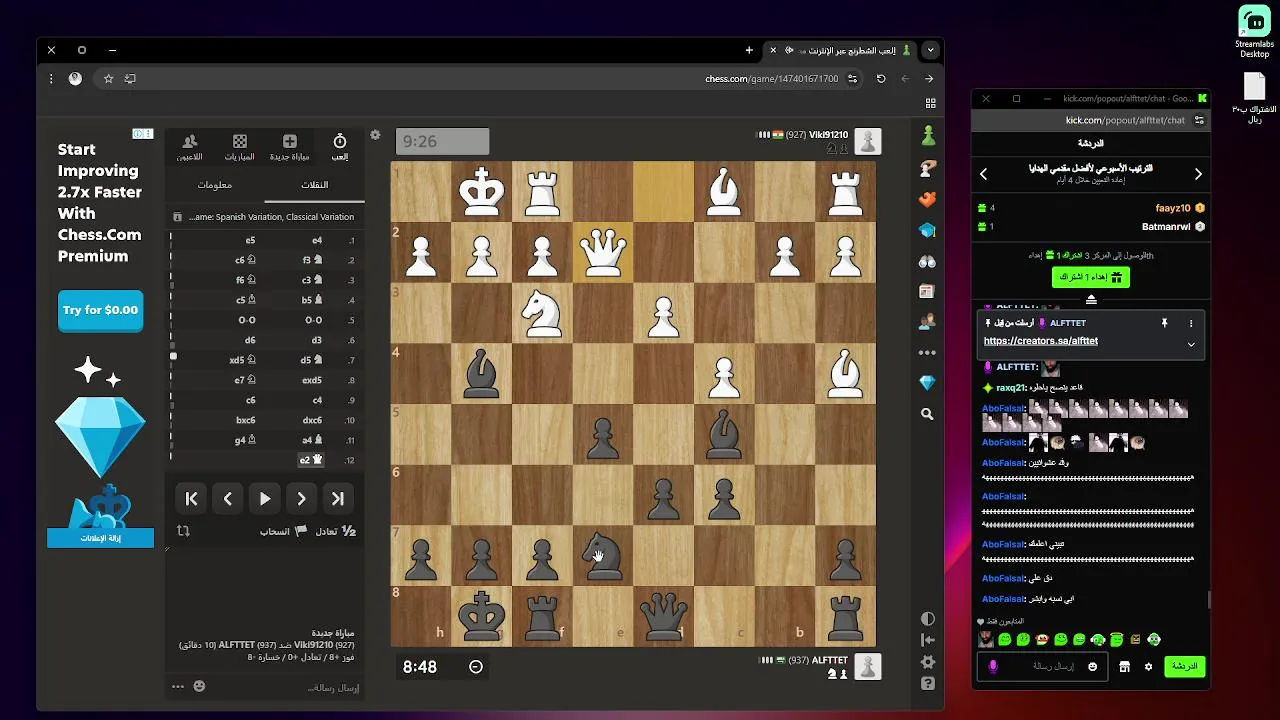Select the Info (معلومات) sub-tab
1280x720 pixels.
[x=215, y=185]
